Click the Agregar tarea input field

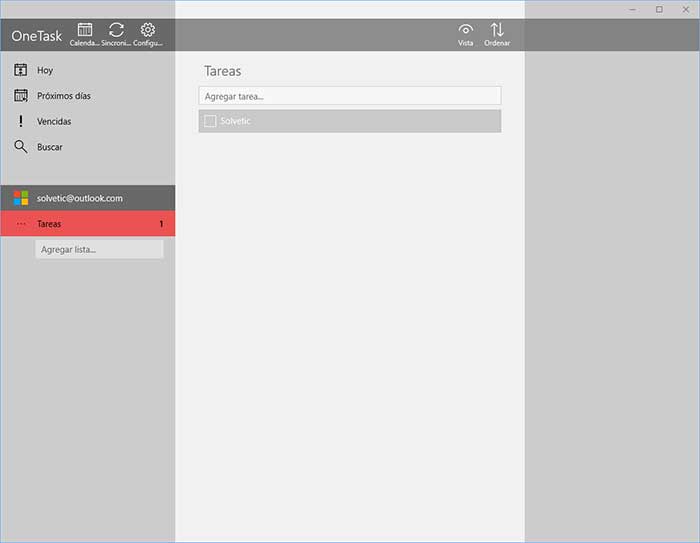click(x=350, y=96)
